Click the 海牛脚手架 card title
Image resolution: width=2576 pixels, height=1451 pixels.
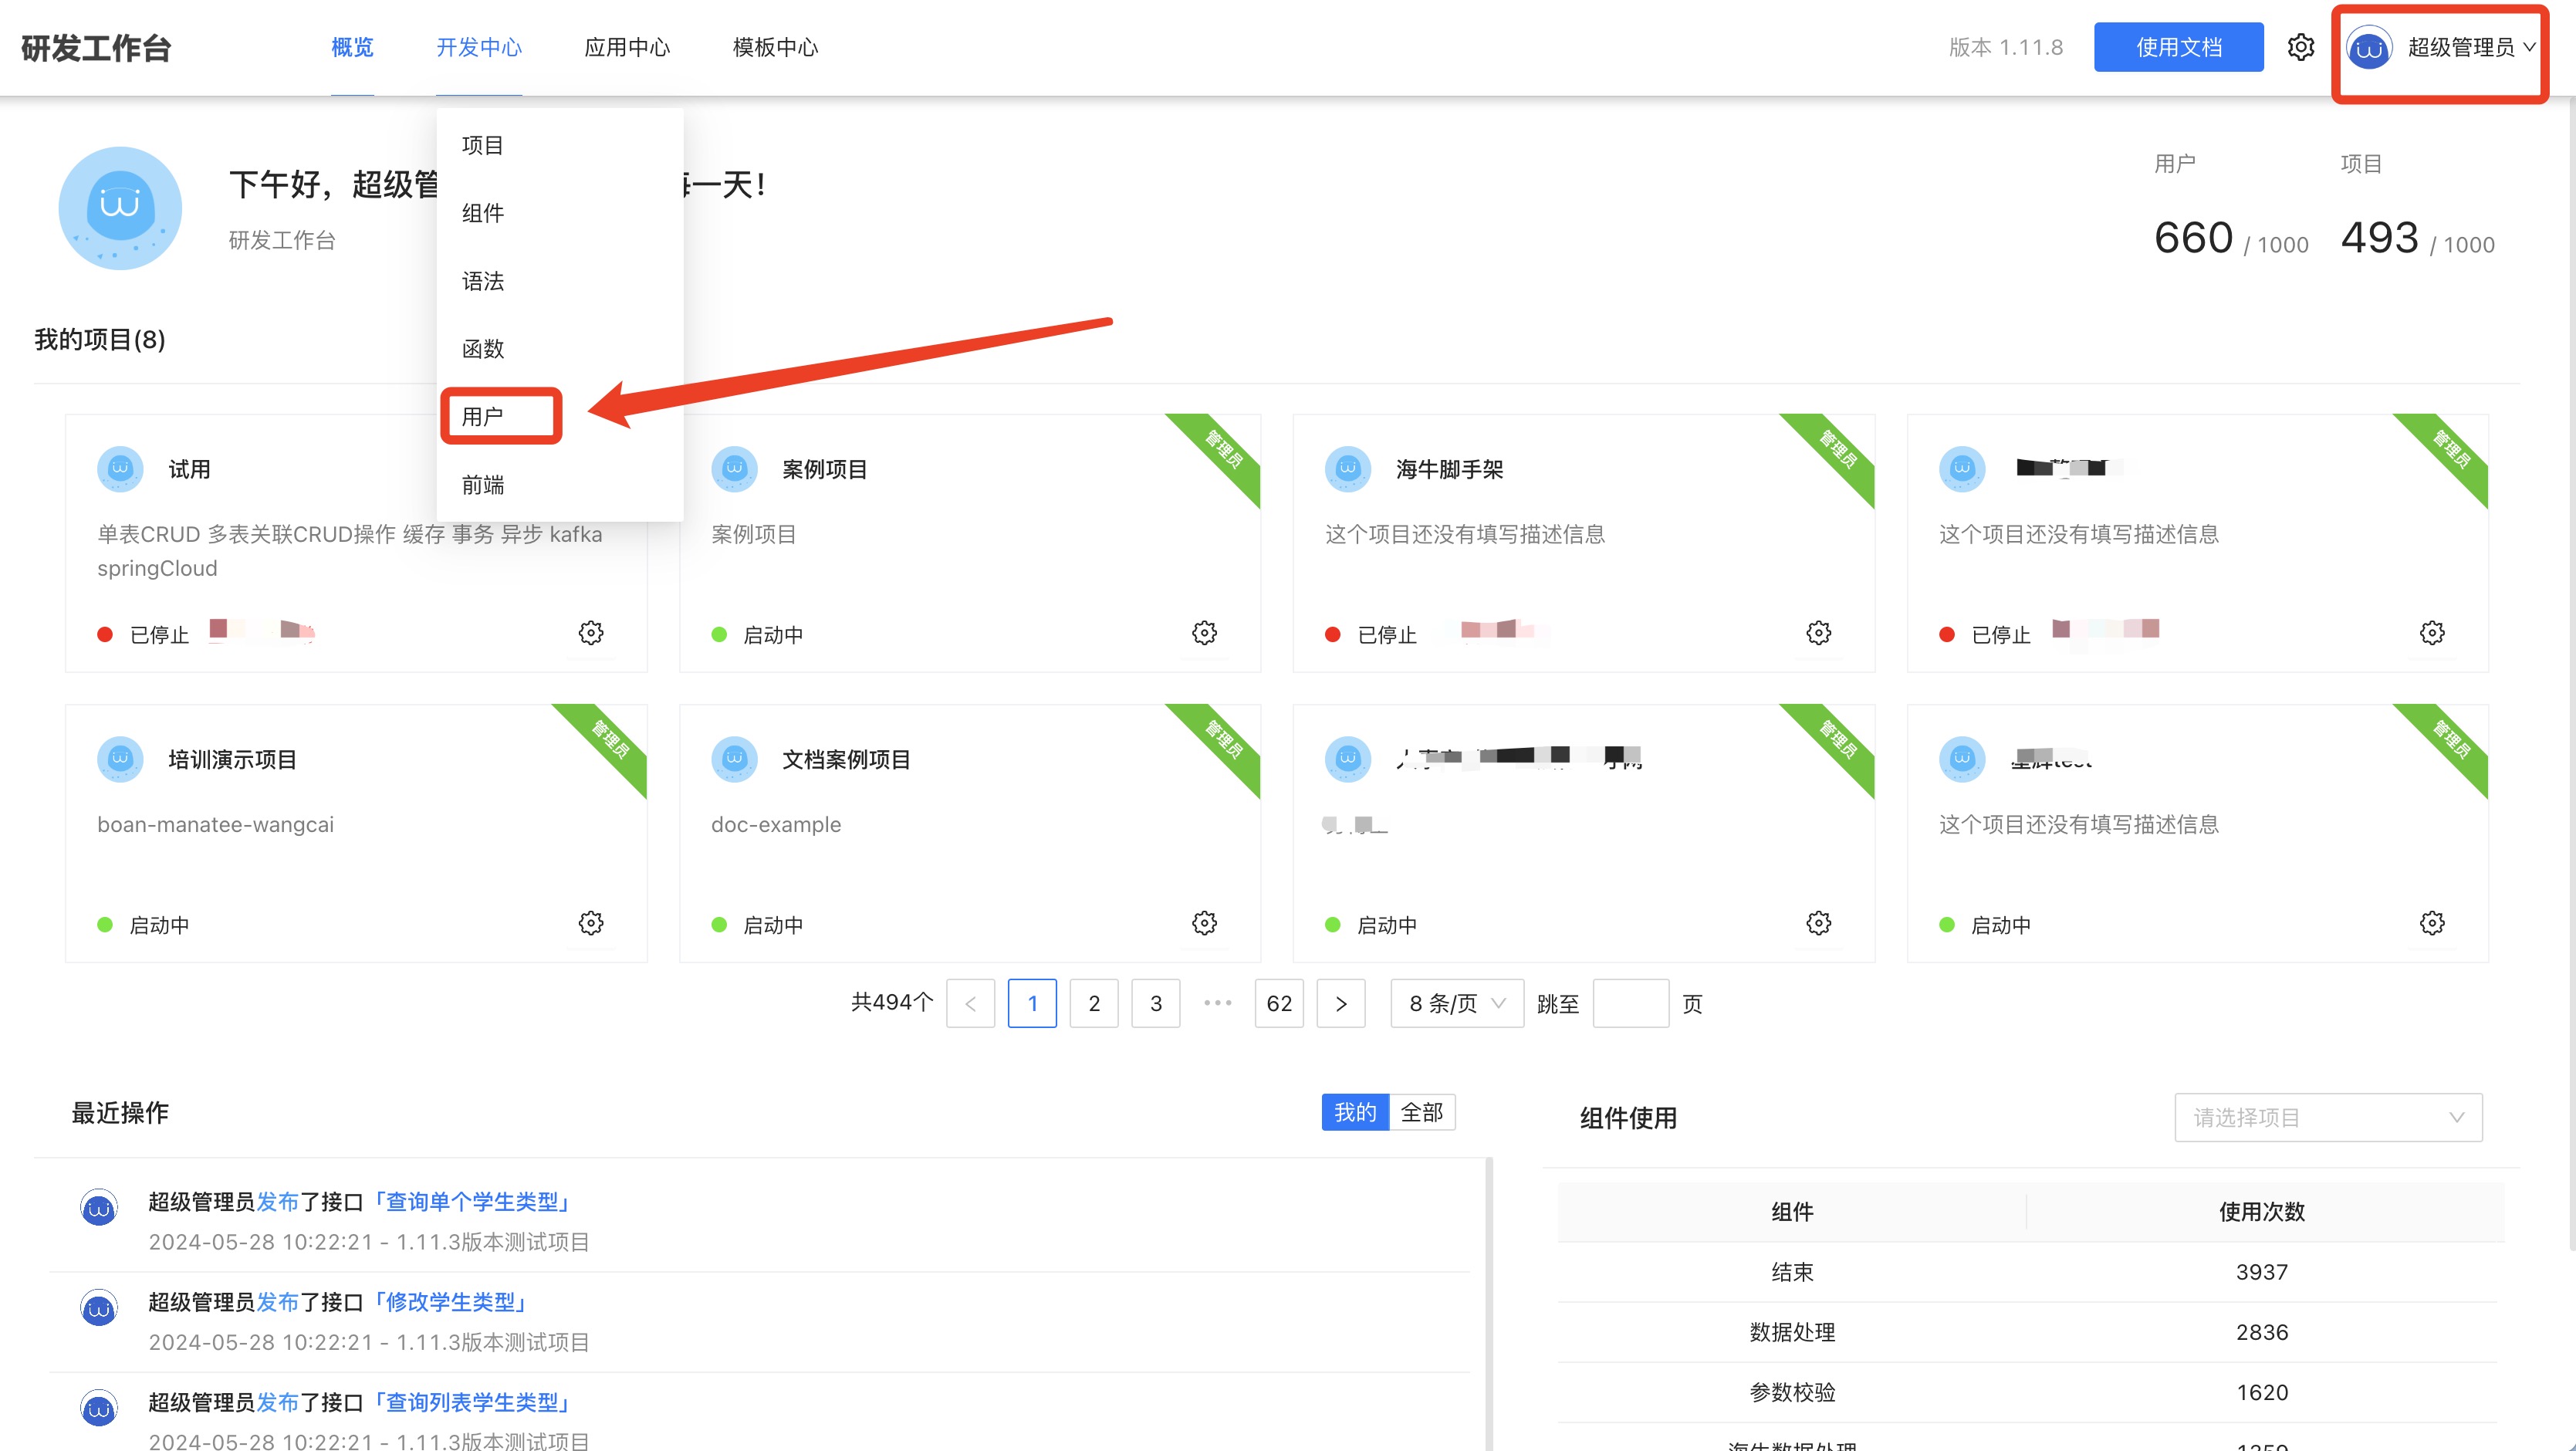click(x=1449, y=469)
